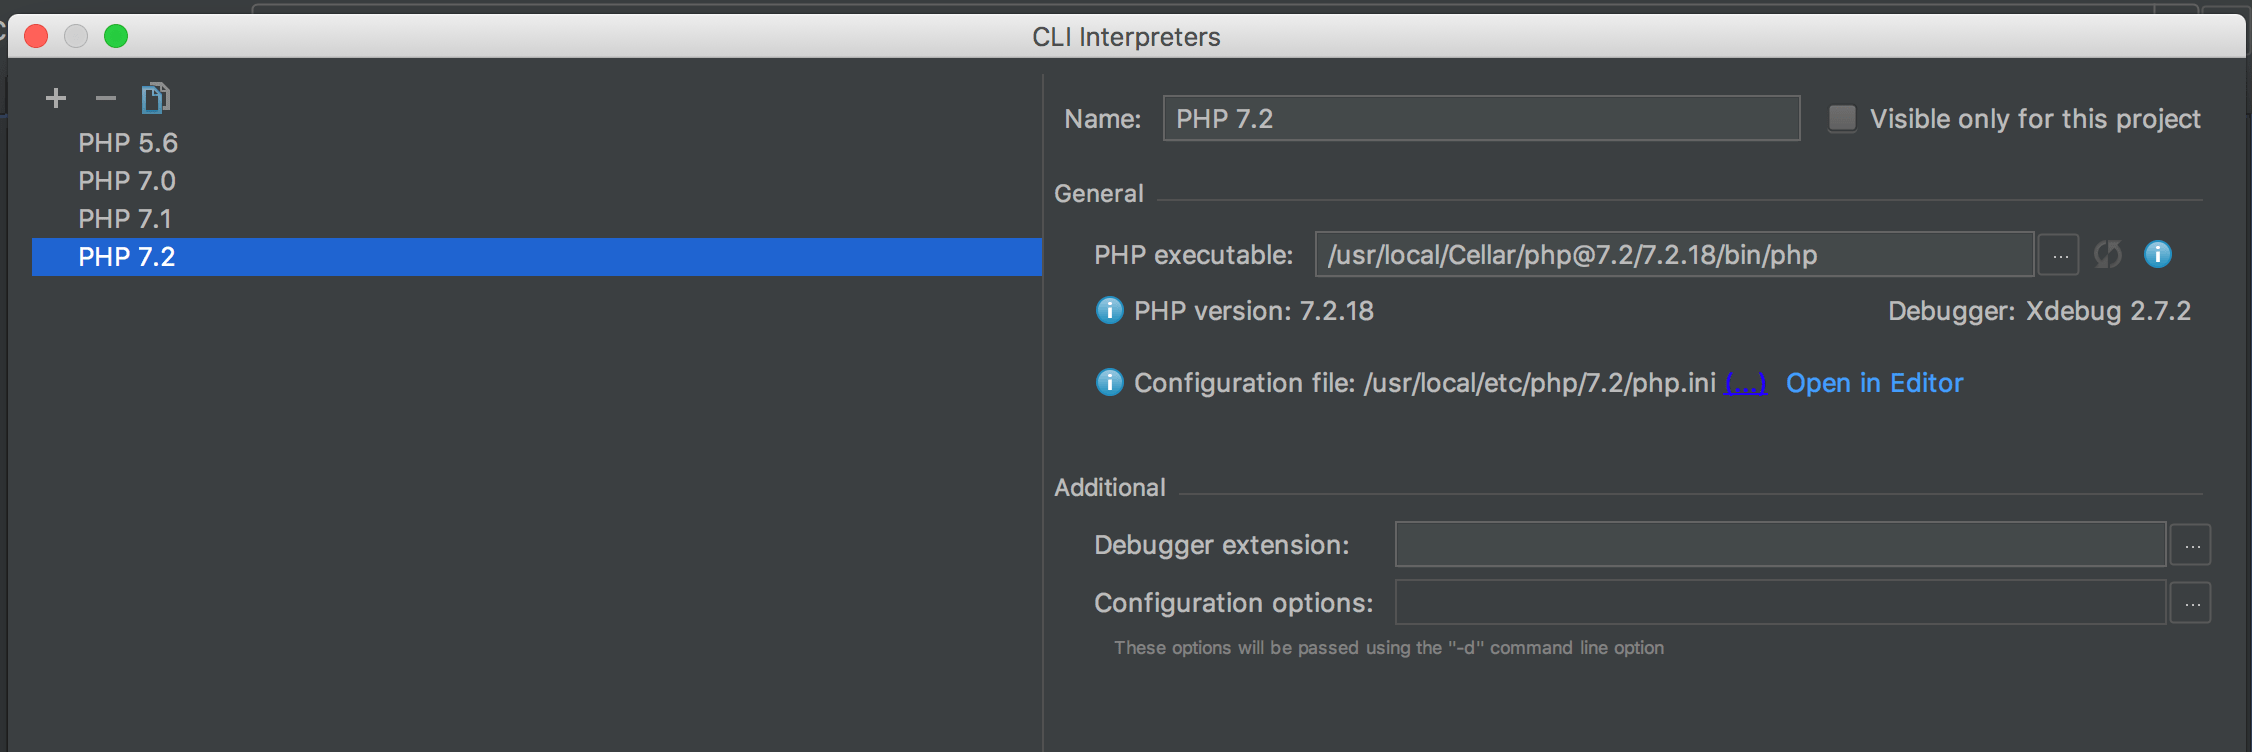Open configuration options editor button
This screenshot has height=752, width=2252.
click(x=2192, y=603)
